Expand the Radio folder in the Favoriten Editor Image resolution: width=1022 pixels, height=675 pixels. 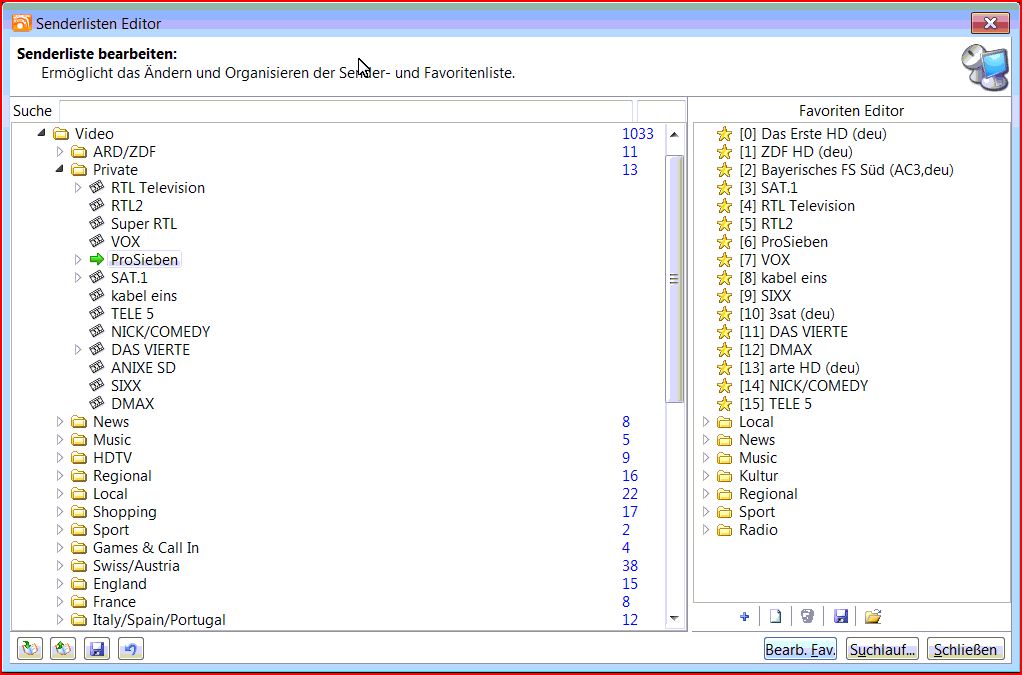click(x=706, y=530)
